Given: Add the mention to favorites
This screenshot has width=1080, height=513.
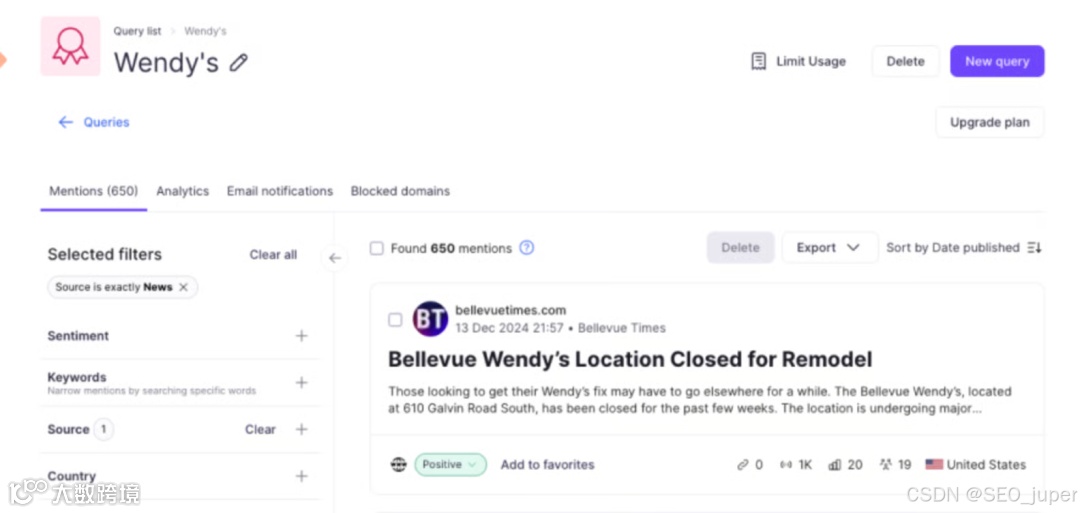Looking at the screenshot, I should (x=548, y=465).
